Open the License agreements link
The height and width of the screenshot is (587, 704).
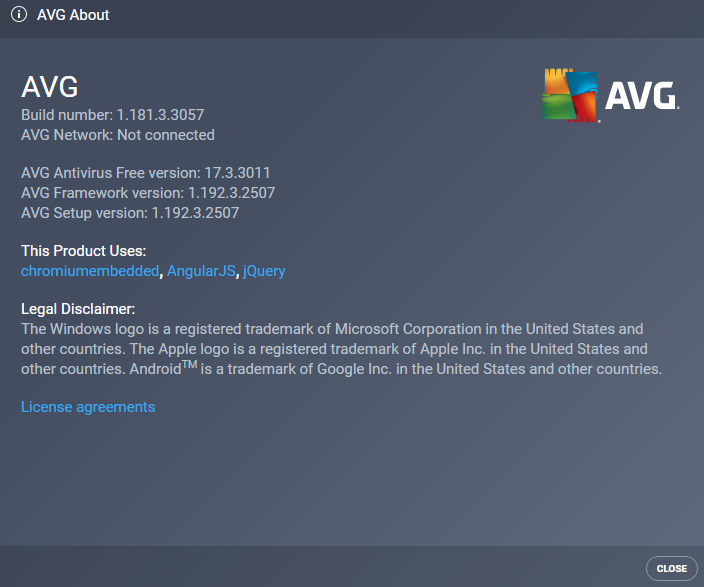point(88,407)
